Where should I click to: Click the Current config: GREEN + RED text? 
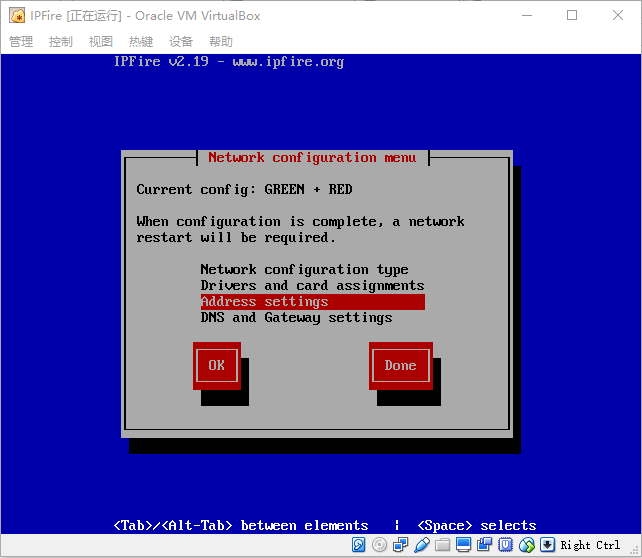(244, 190)
